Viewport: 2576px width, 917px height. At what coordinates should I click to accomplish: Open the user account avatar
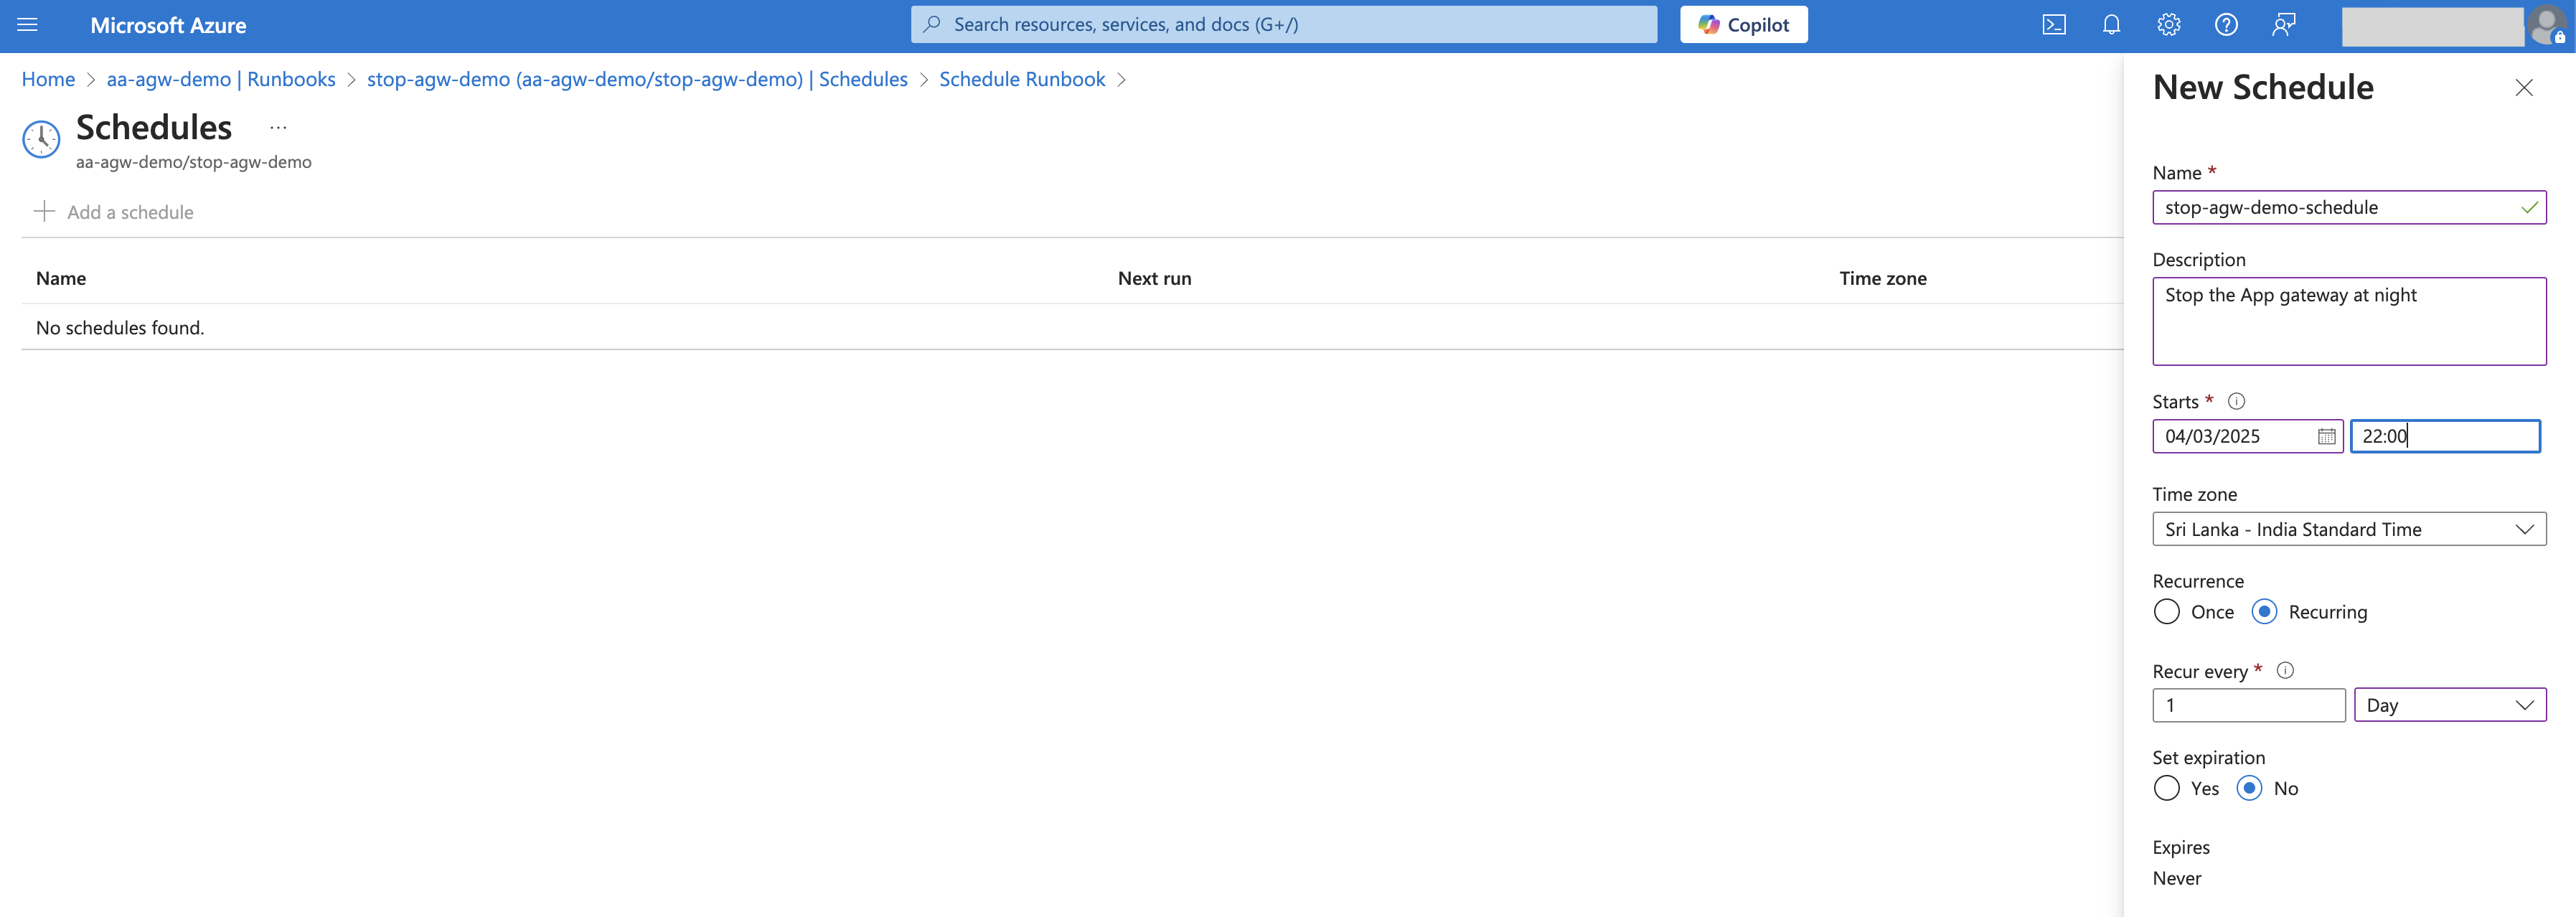pos(2548,26)
